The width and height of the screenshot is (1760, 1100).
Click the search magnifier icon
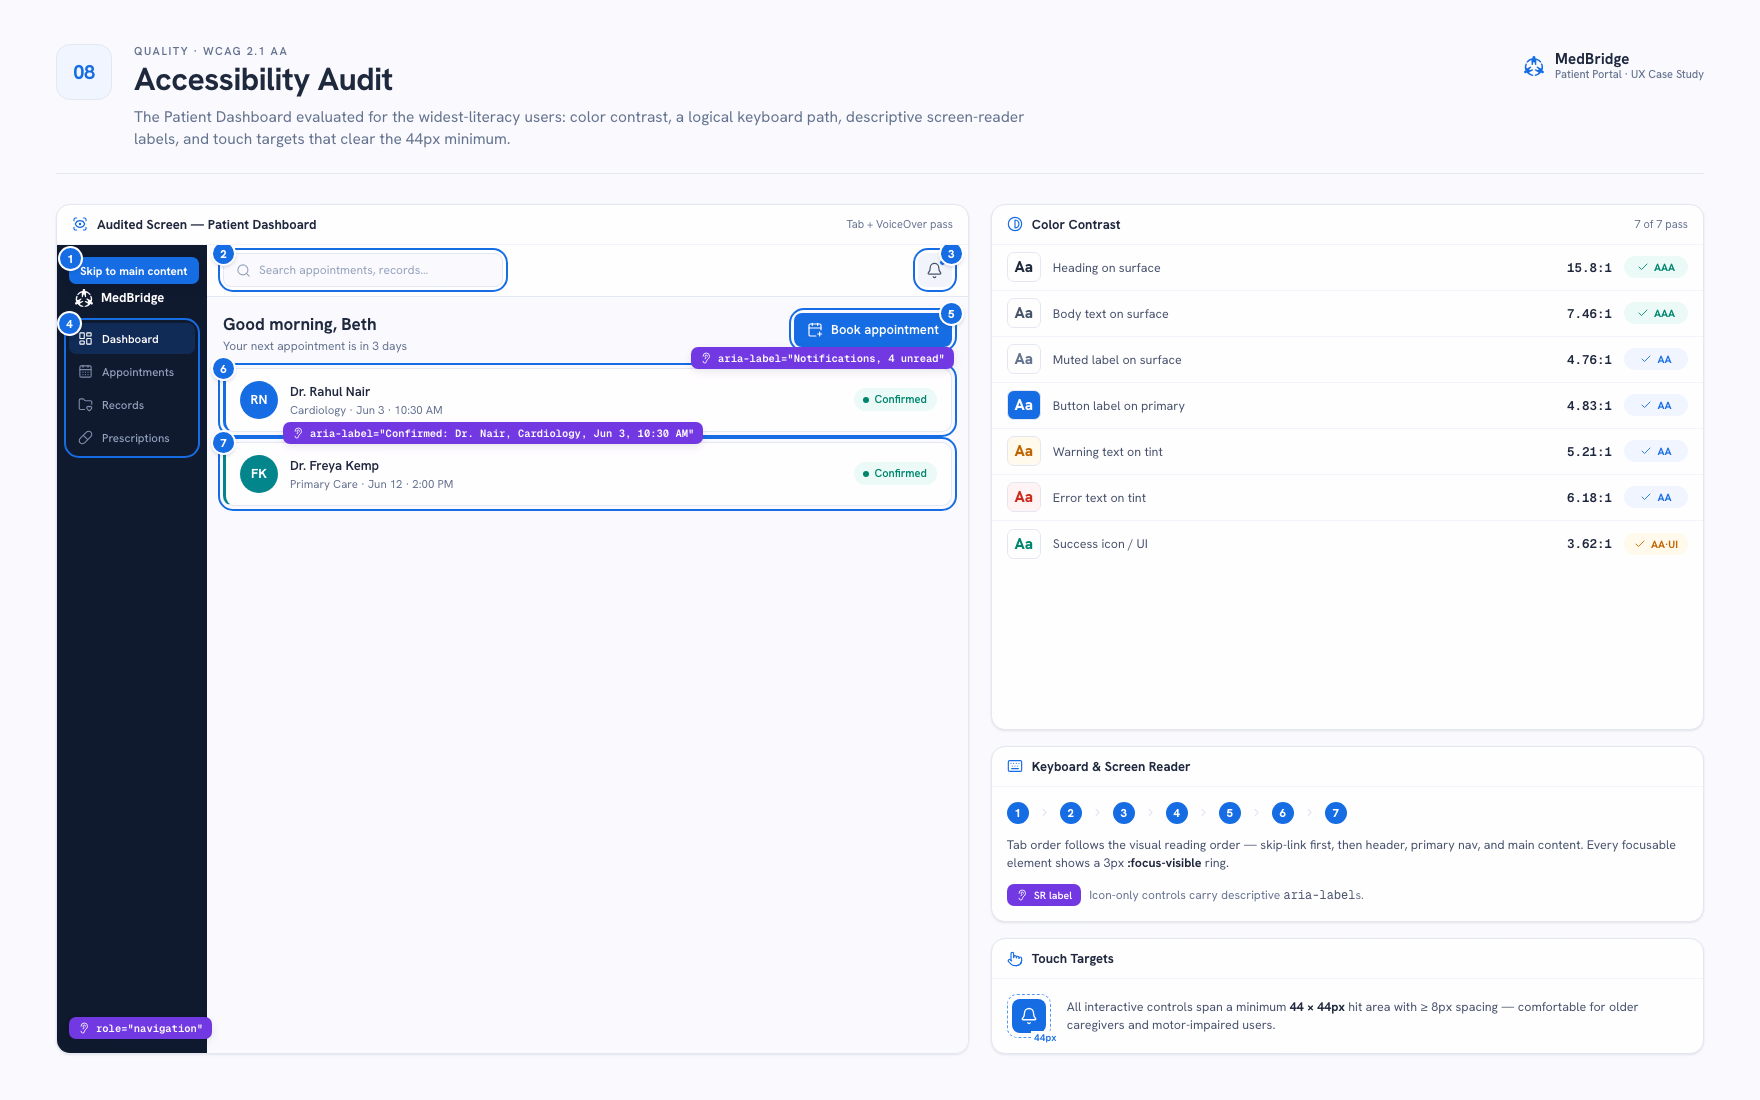tap(243, 270)
